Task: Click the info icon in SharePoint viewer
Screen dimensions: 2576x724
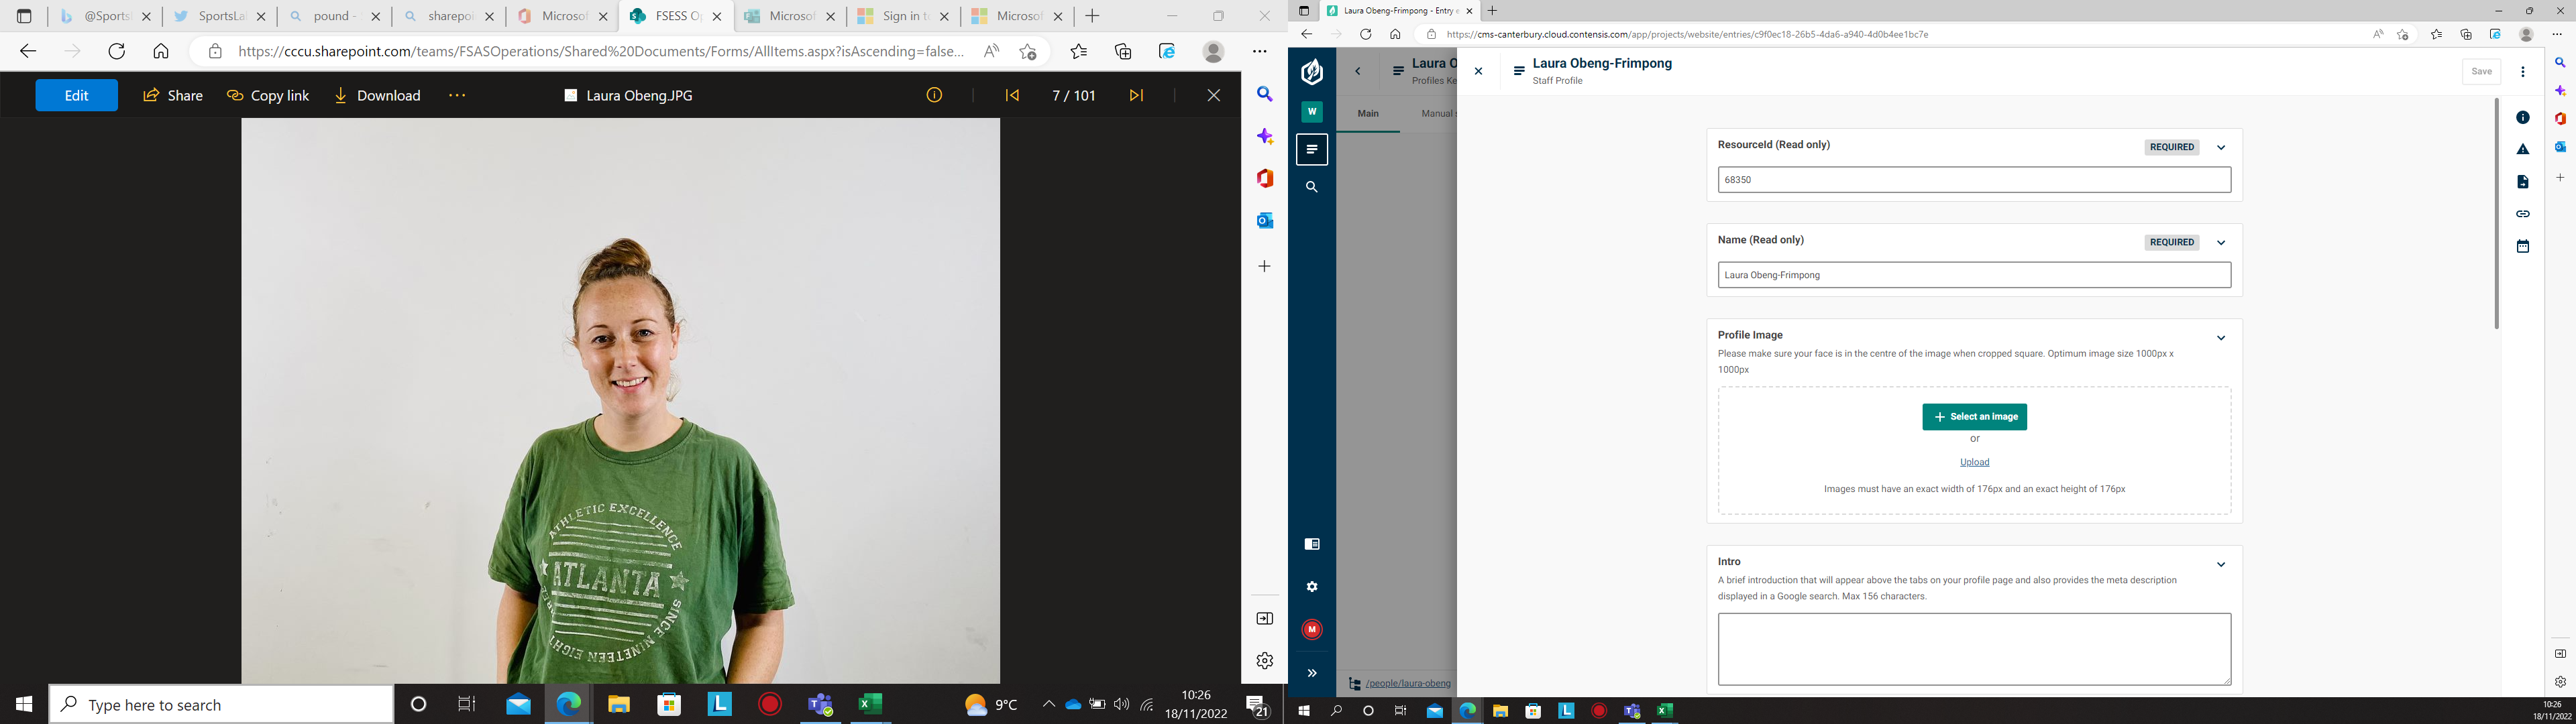Action: (934, 95)
